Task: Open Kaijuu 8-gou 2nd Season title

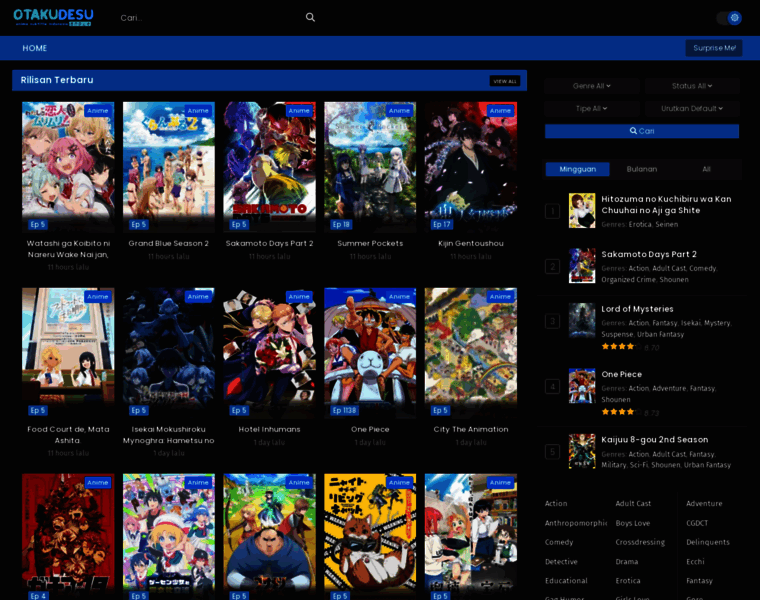Action: tap(654, 440)
